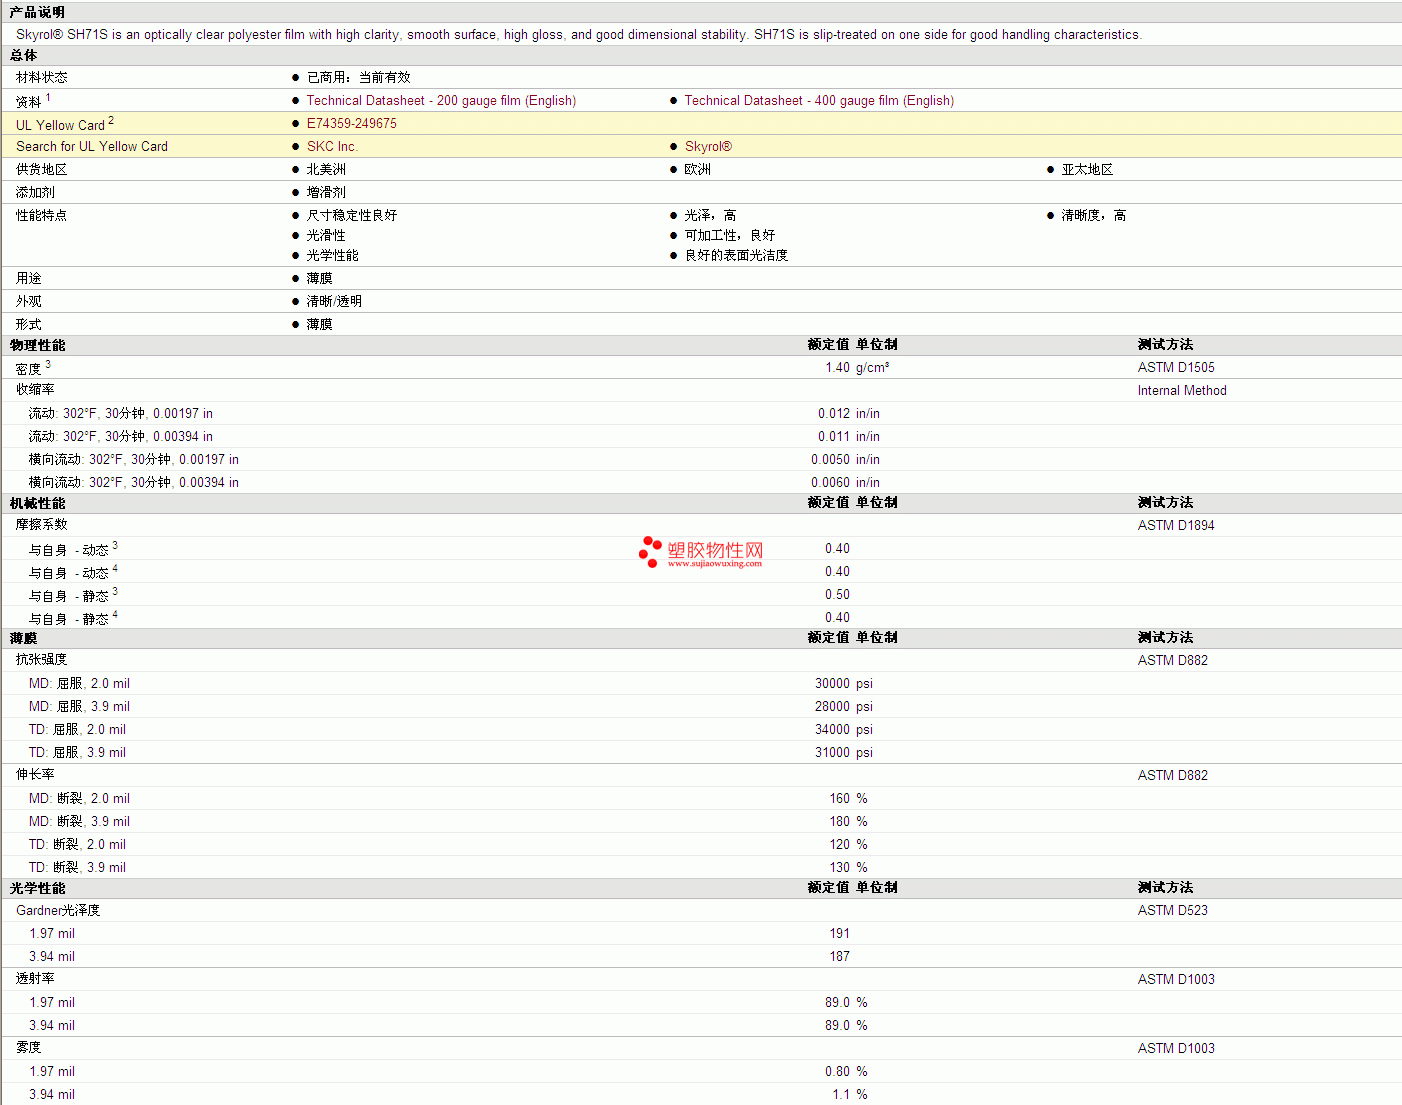Select the 总体 section header

click(x=23, y=55)
